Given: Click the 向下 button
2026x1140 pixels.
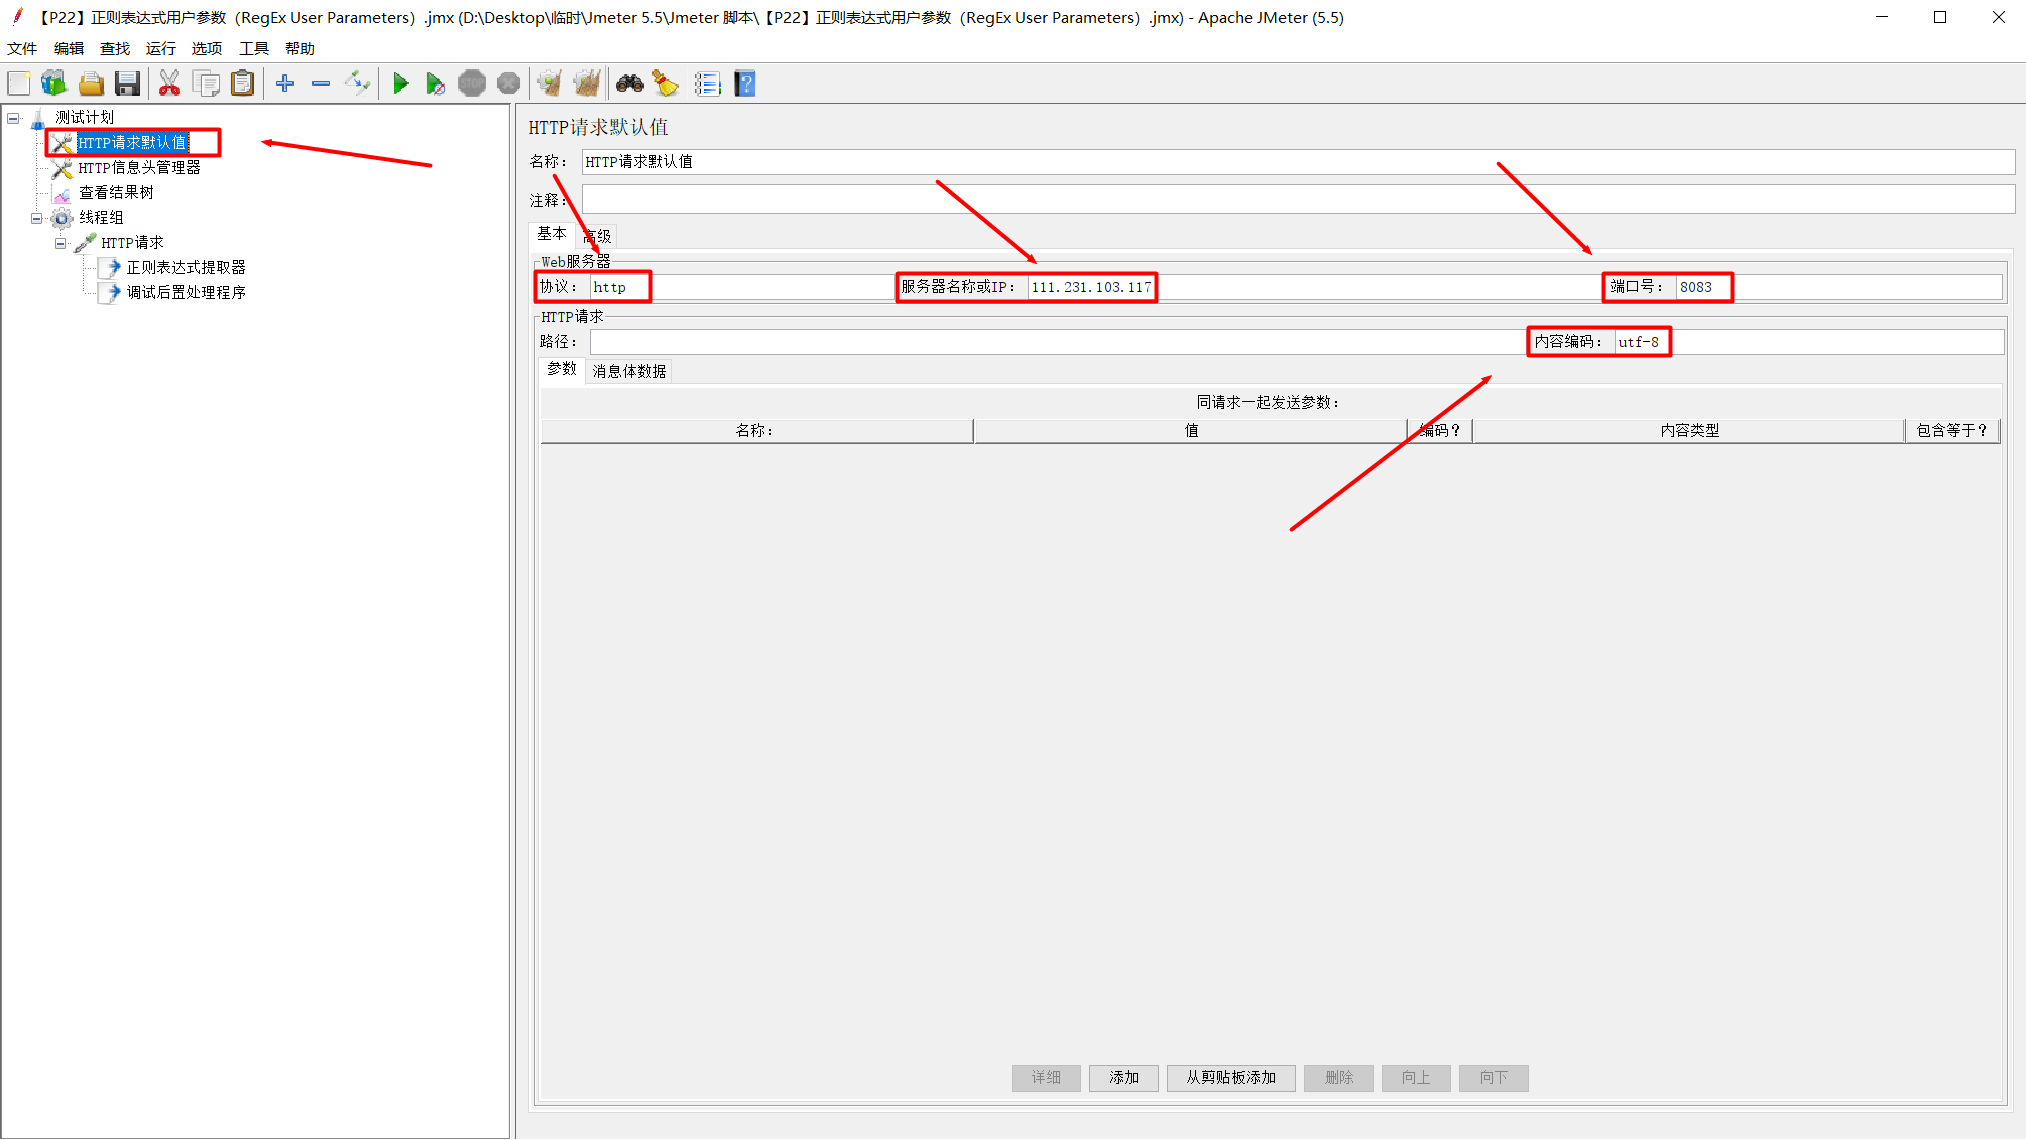Looking at the screenshot, I should (x=1494, y=1078).
